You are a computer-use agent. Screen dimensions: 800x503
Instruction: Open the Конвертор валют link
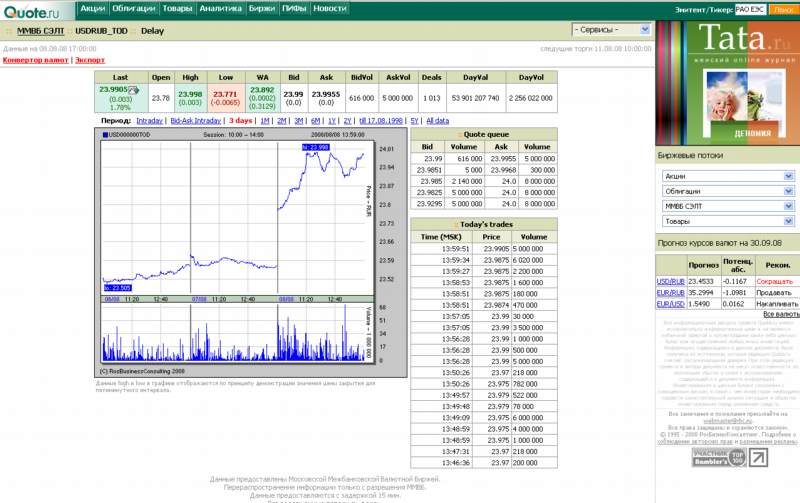coord(35,60)
